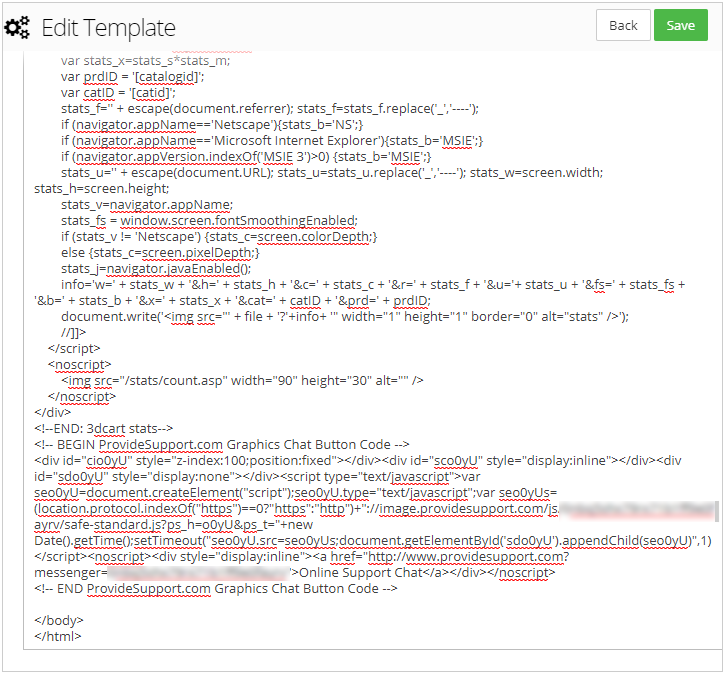Image resolution: width=725 pixels, height=675 pixels.
Task: Click the opening <noscript> tag line
Action: (x=80, y=364)
